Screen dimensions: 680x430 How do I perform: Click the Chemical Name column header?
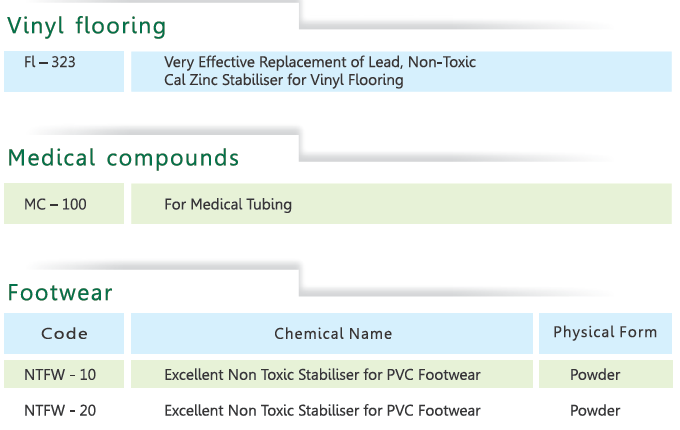pyautogui.click(x=333, y=334)
